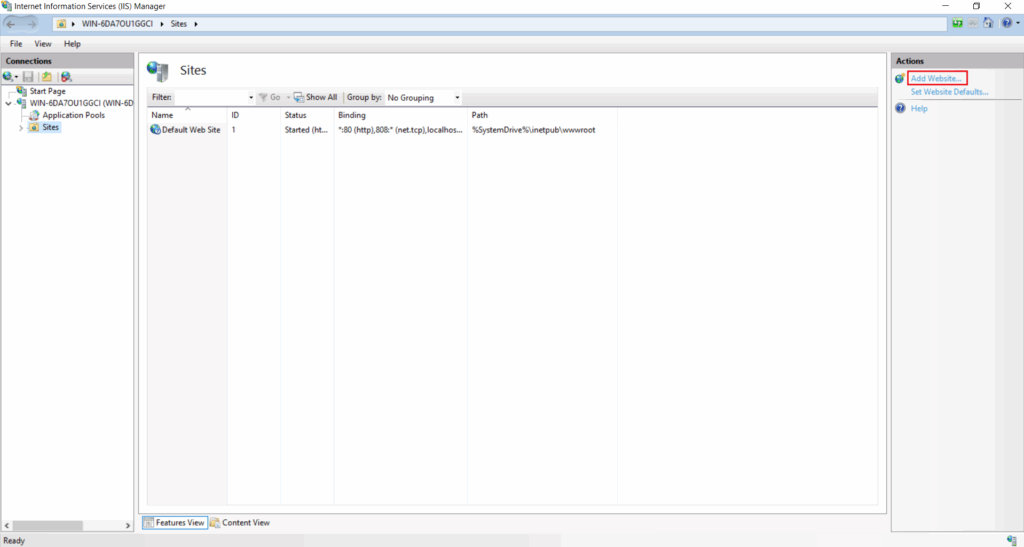Click the Create New Connection globe icon
Viewport: 1024px width, 547px height.
pos(9,77)
